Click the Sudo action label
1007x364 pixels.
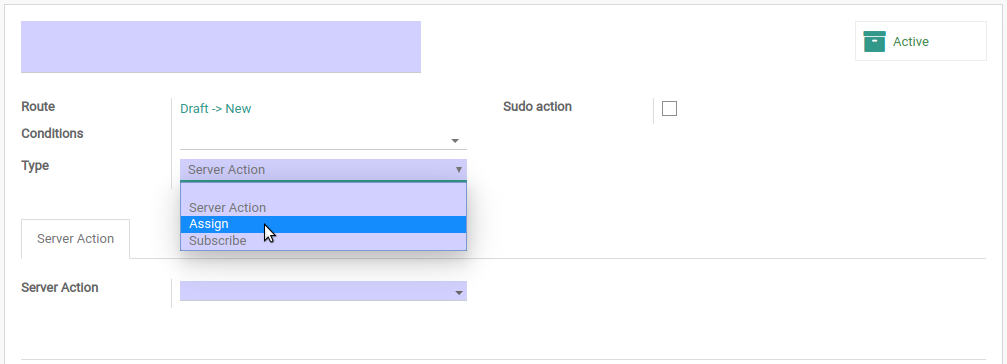[x=538, y=107]
